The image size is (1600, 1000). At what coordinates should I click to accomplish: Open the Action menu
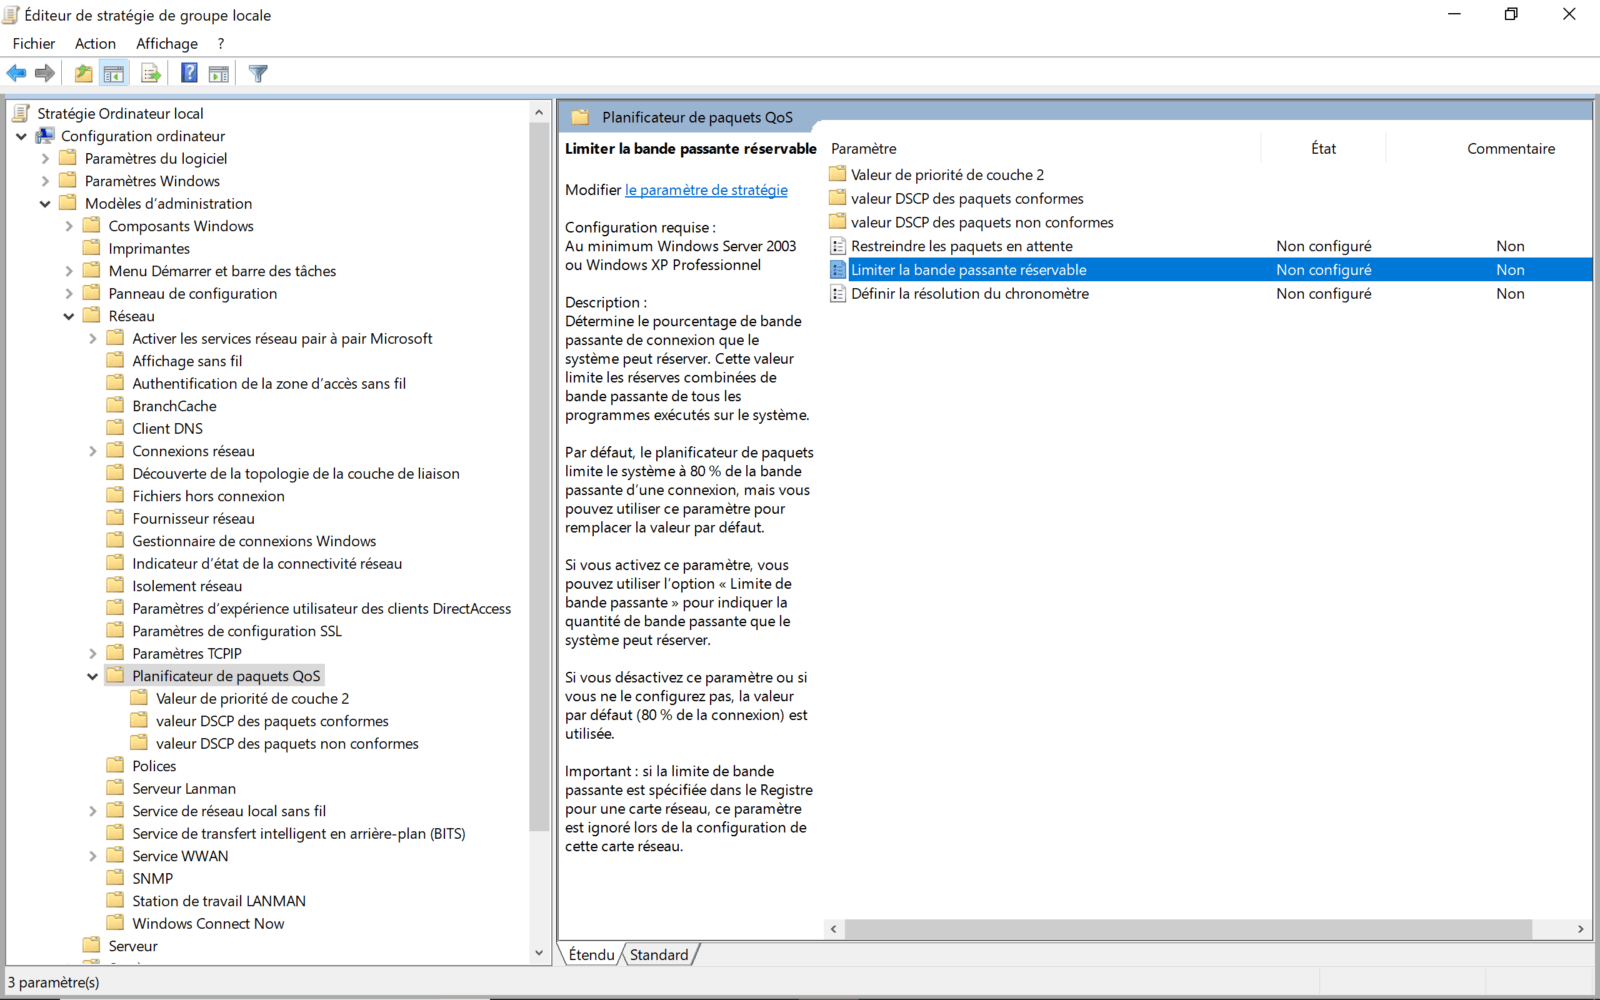[x=95, y=43]
